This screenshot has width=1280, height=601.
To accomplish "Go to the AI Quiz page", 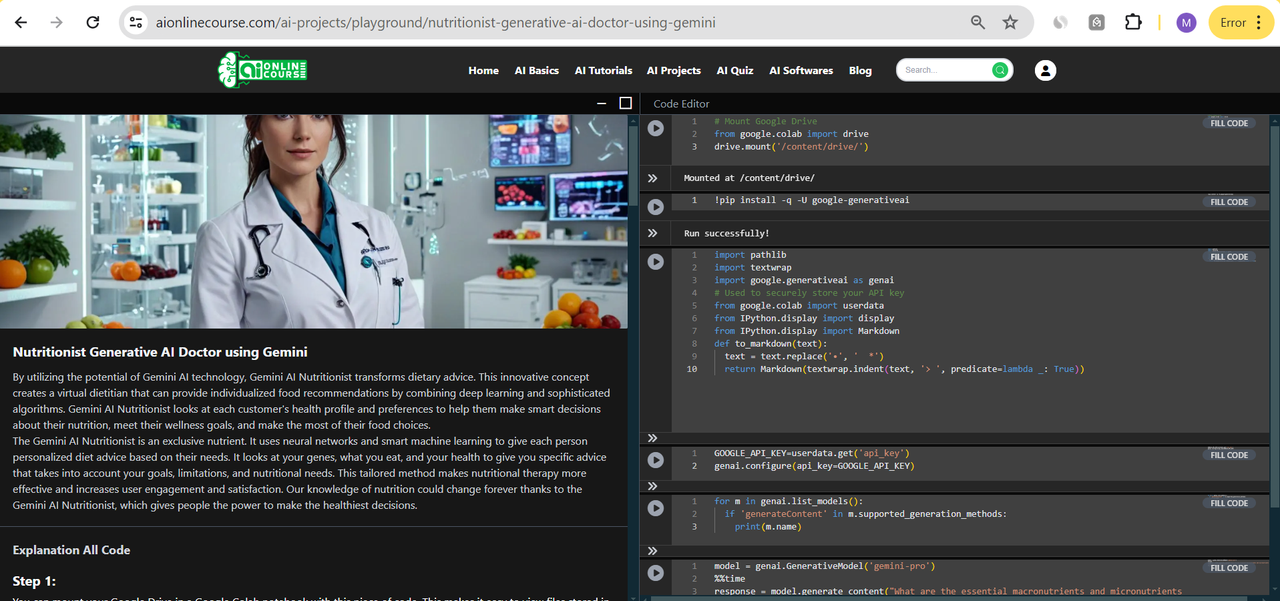I will [x=735, y=70].
